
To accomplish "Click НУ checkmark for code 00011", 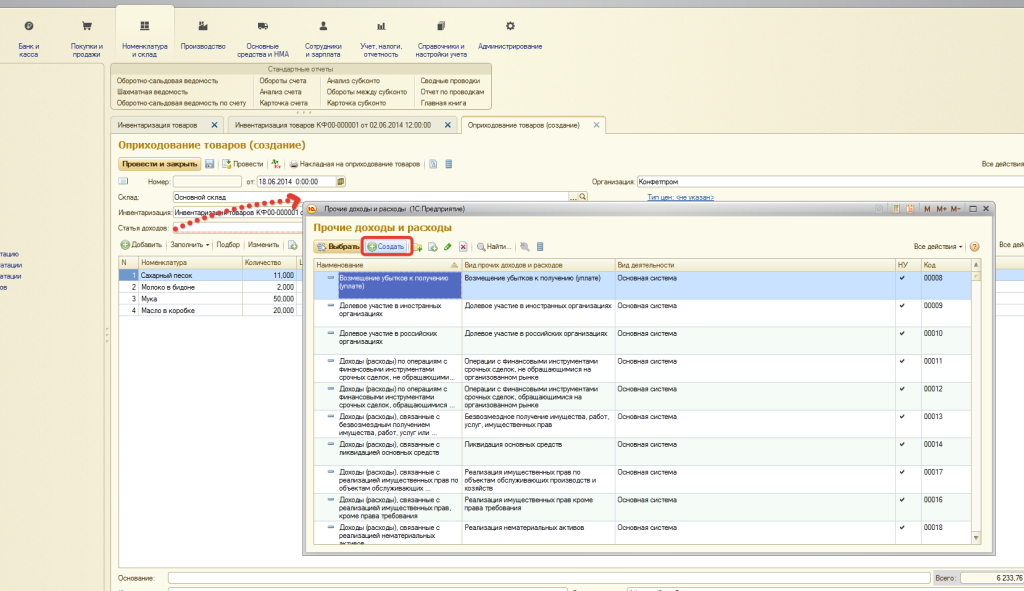I will pos(902,361).
